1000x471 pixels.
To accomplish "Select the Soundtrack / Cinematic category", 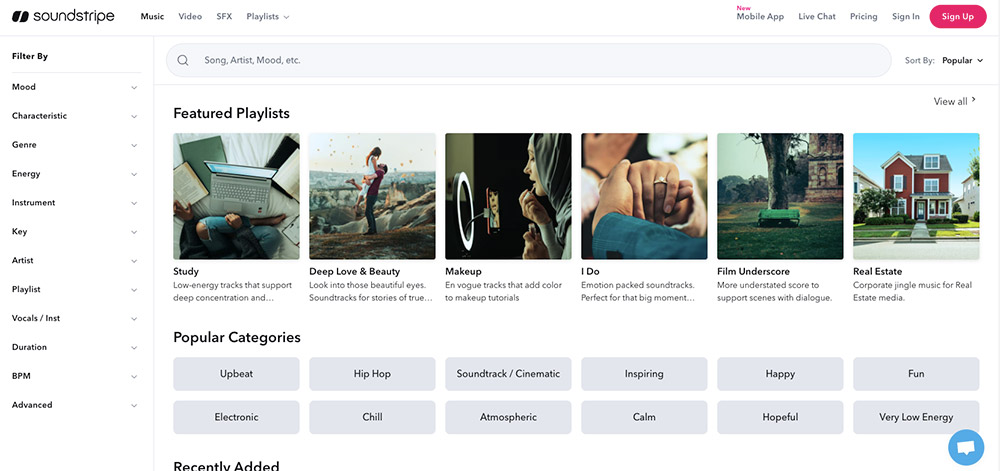I will [x=508, y=374].
